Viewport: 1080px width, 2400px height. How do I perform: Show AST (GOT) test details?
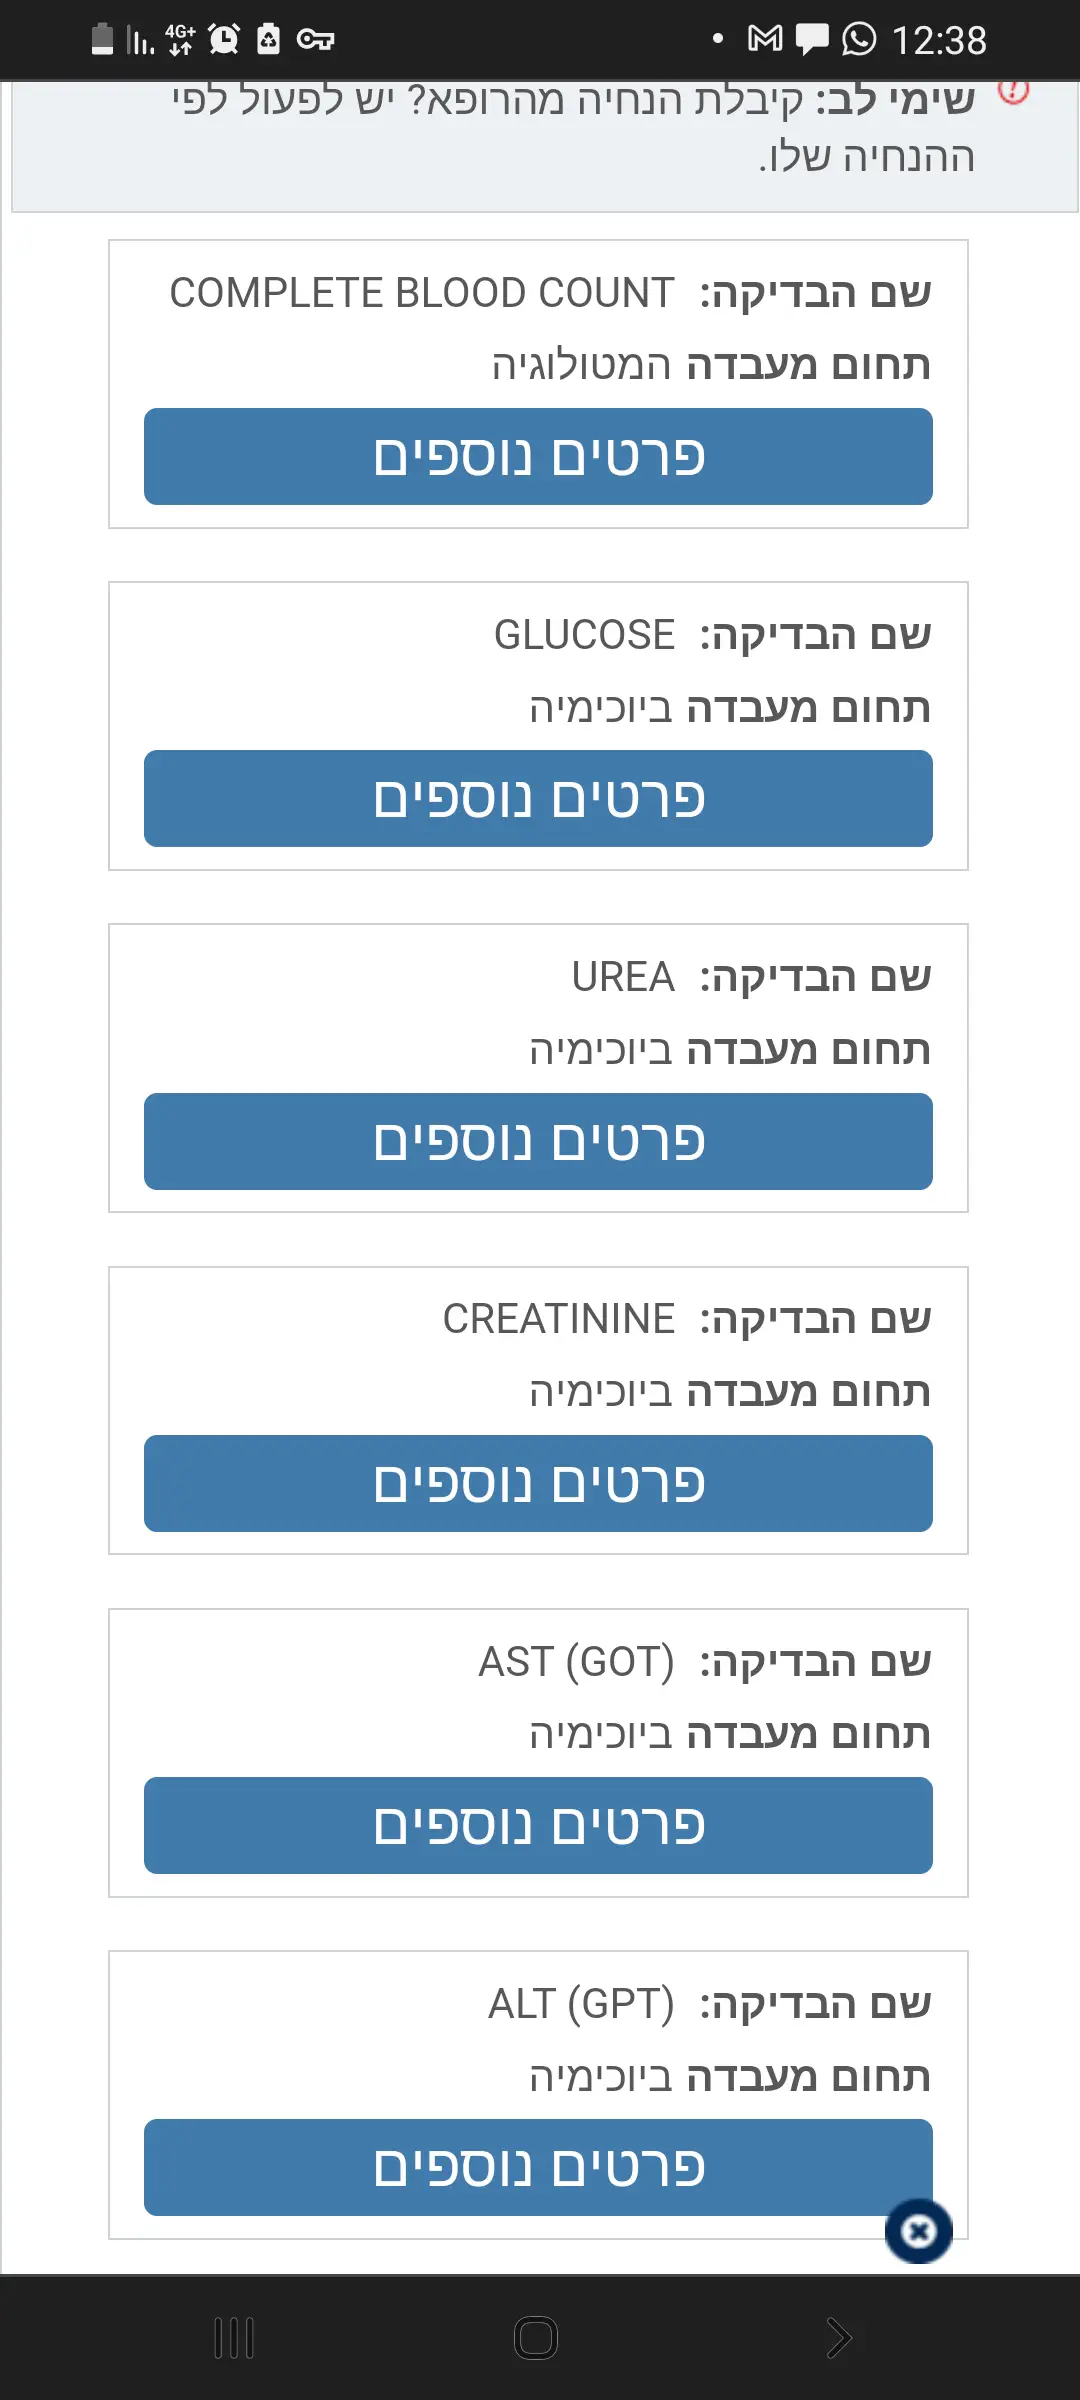(x=538, y=1825)
